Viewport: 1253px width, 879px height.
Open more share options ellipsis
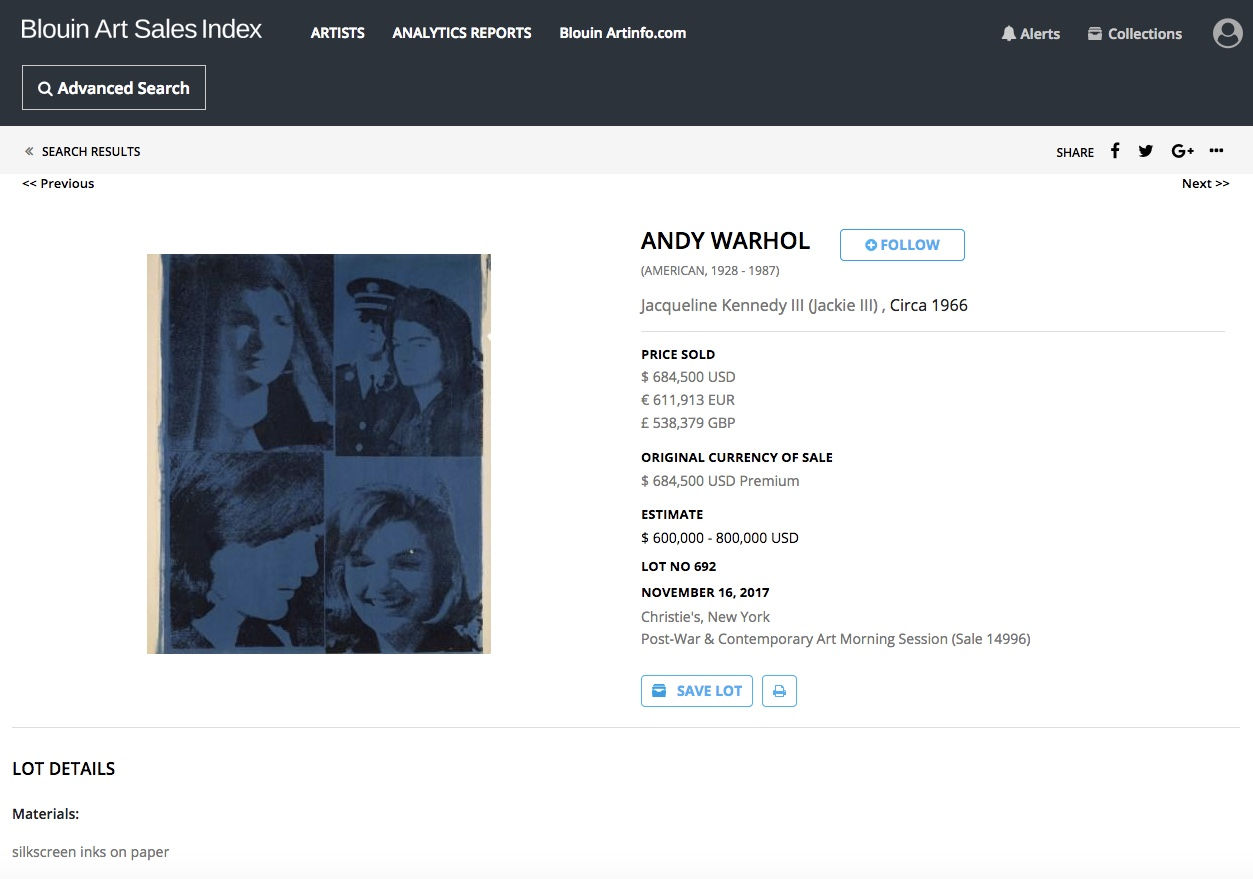coord(1216,151)
